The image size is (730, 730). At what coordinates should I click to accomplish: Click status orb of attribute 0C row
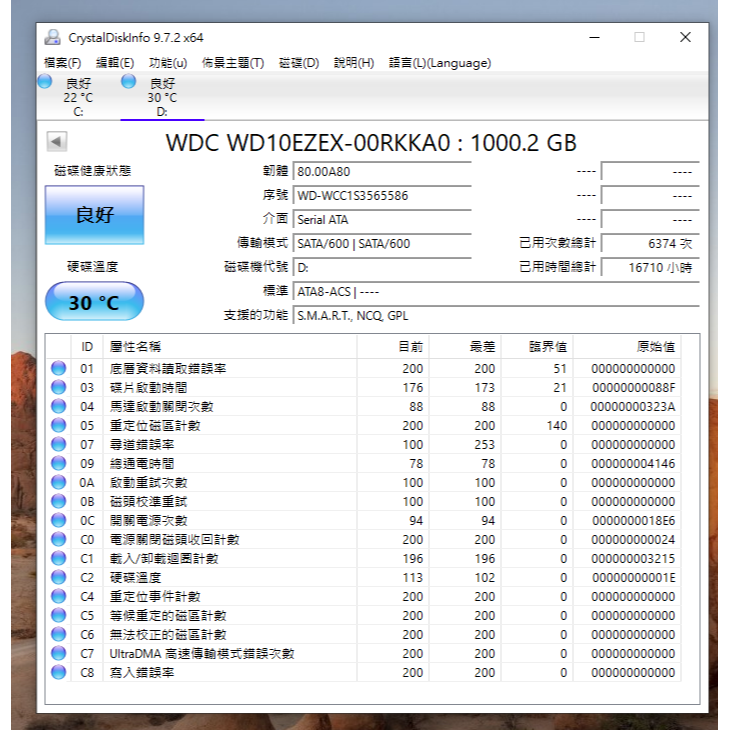[58, 520]
